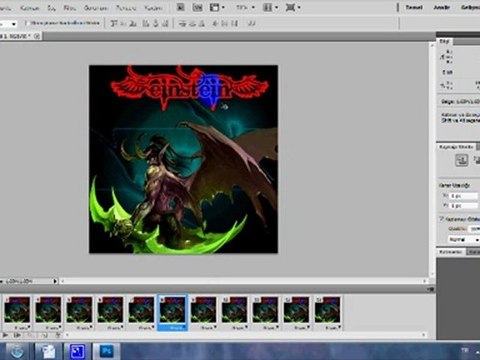Screen dimensions: 480x360
Task: Open the zoom level dropdown in application bar
Action: click(x=253, y=7)
